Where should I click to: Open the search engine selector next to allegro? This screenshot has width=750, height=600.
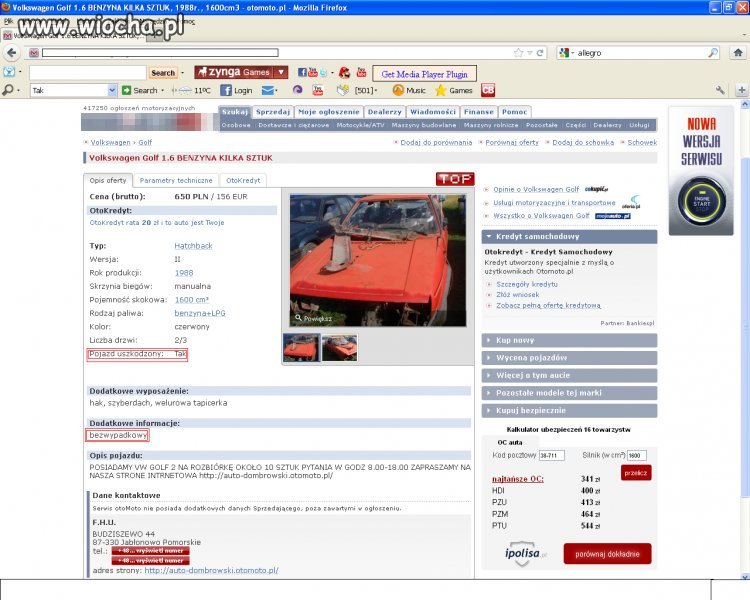coord(566,53)
